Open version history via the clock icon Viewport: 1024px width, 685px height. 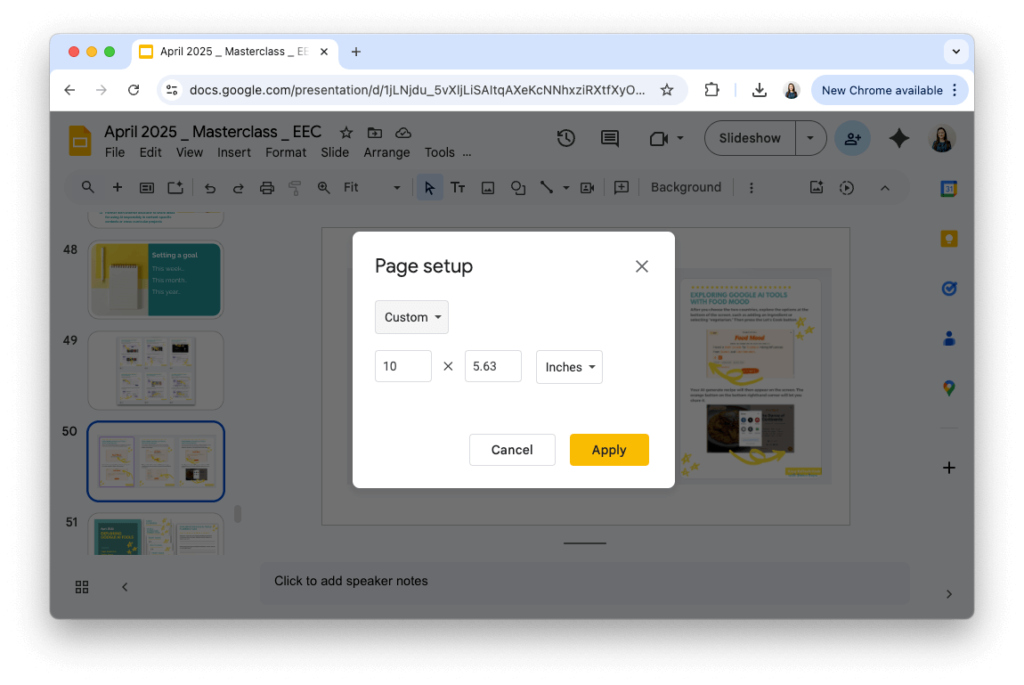pos(567,138)
